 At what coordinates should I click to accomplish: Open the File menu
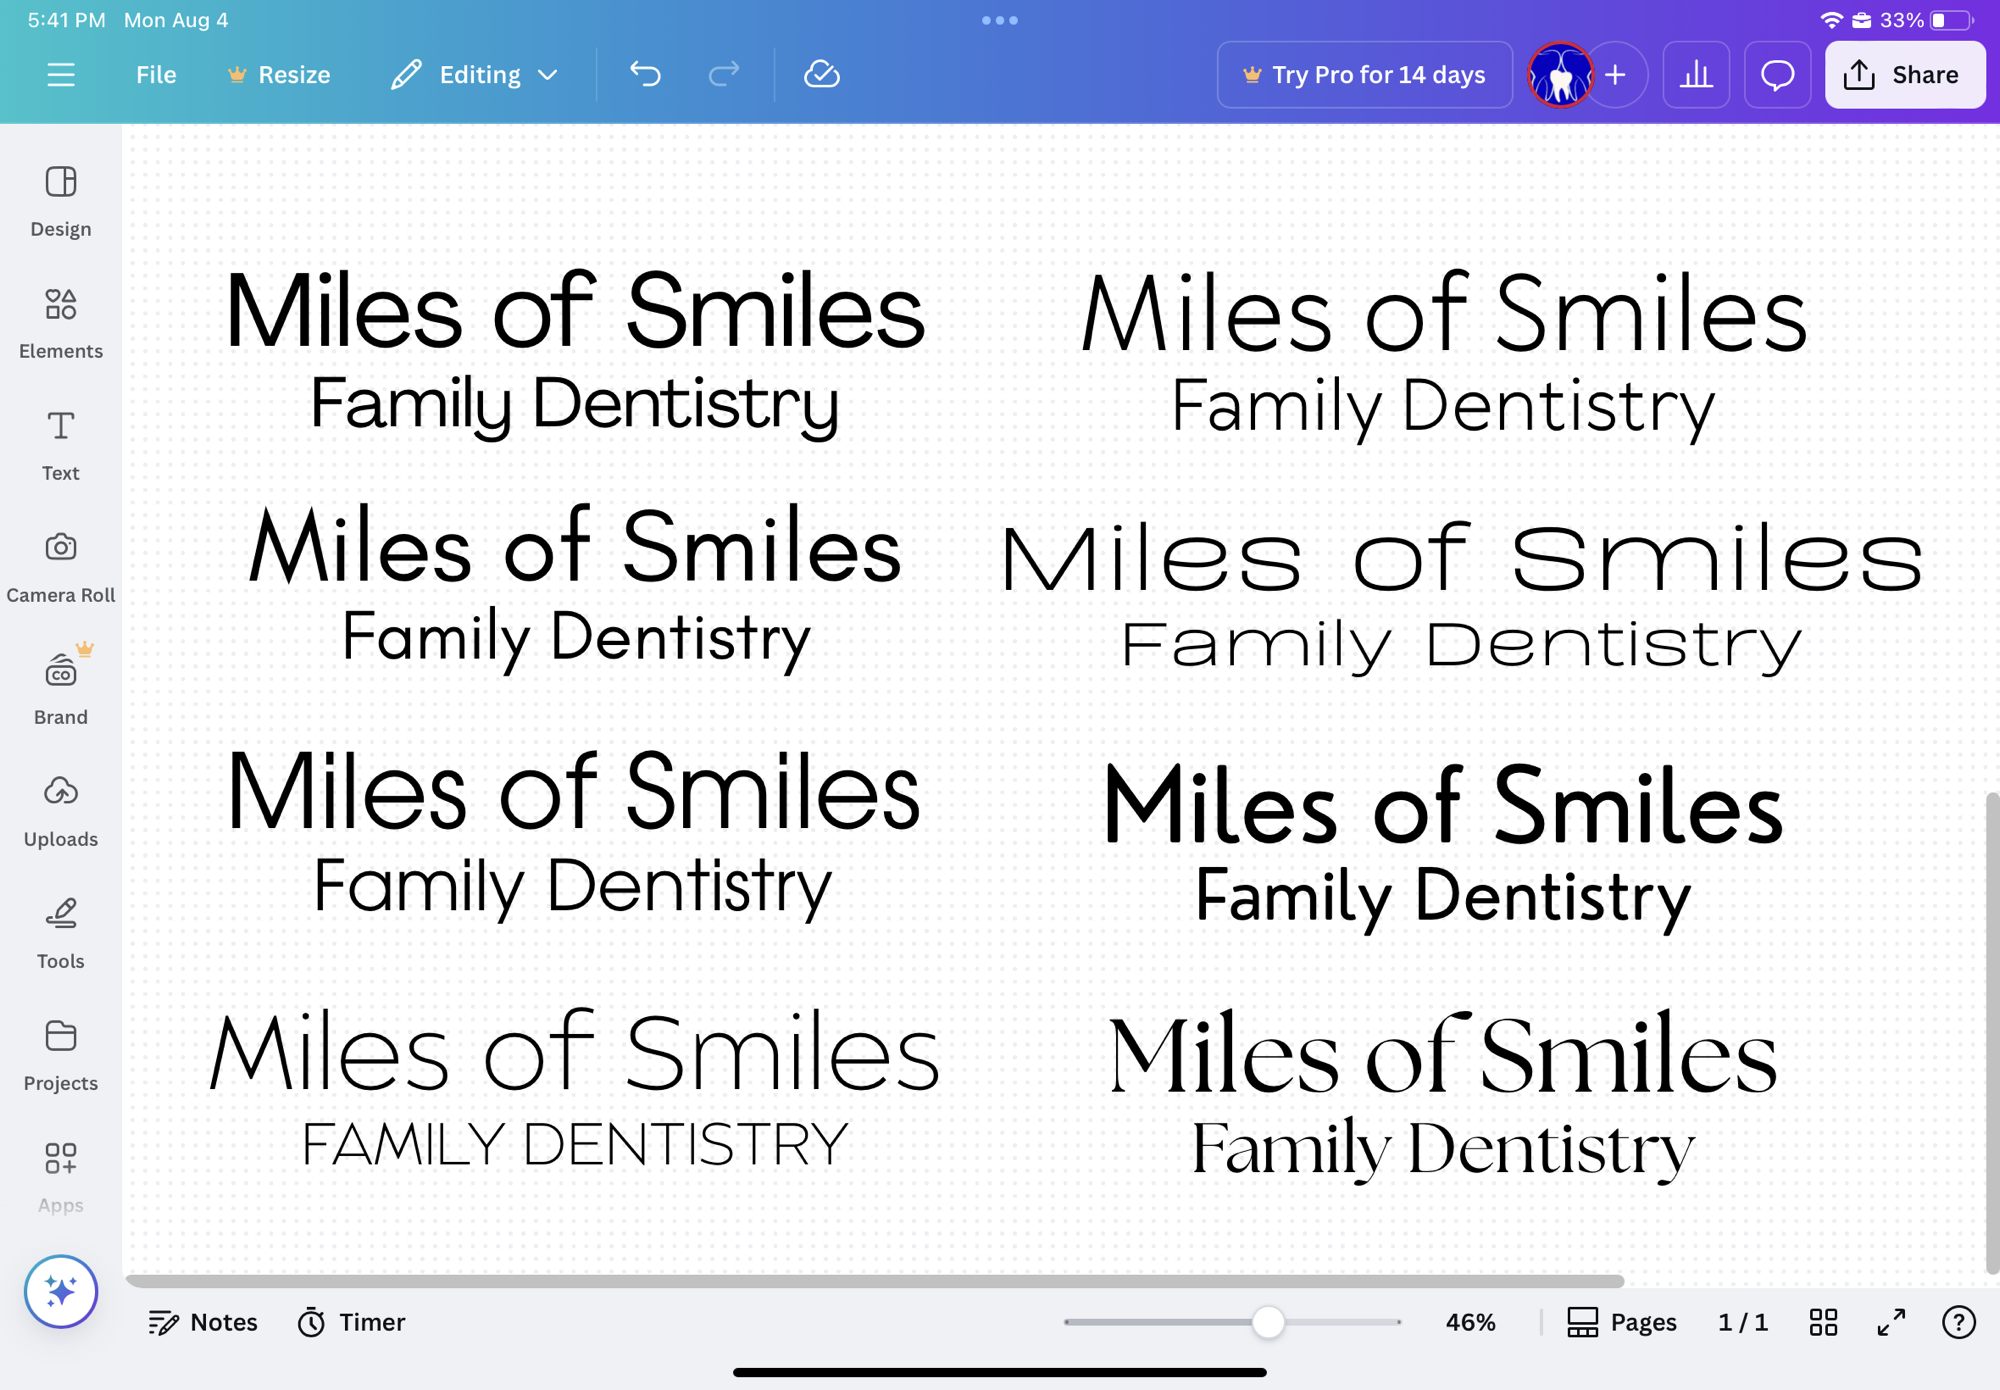coord(156,75)
